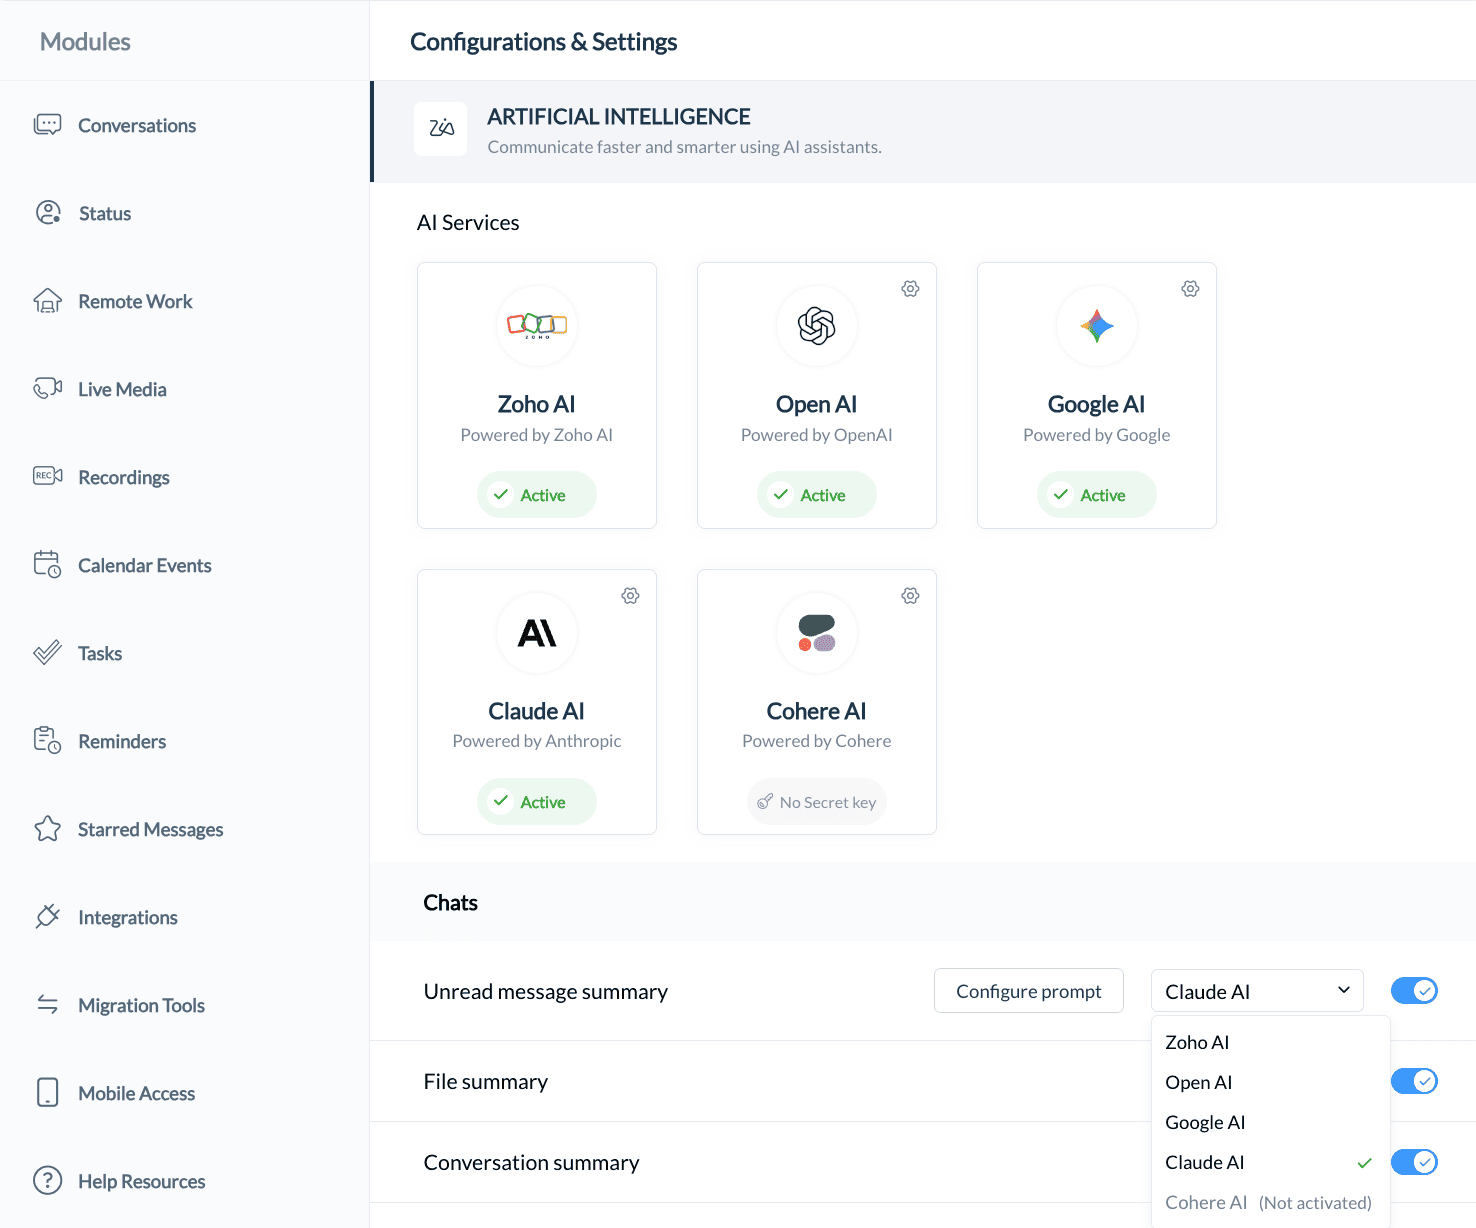Click the Tasks double-check icon

click(x=48, y=653)
